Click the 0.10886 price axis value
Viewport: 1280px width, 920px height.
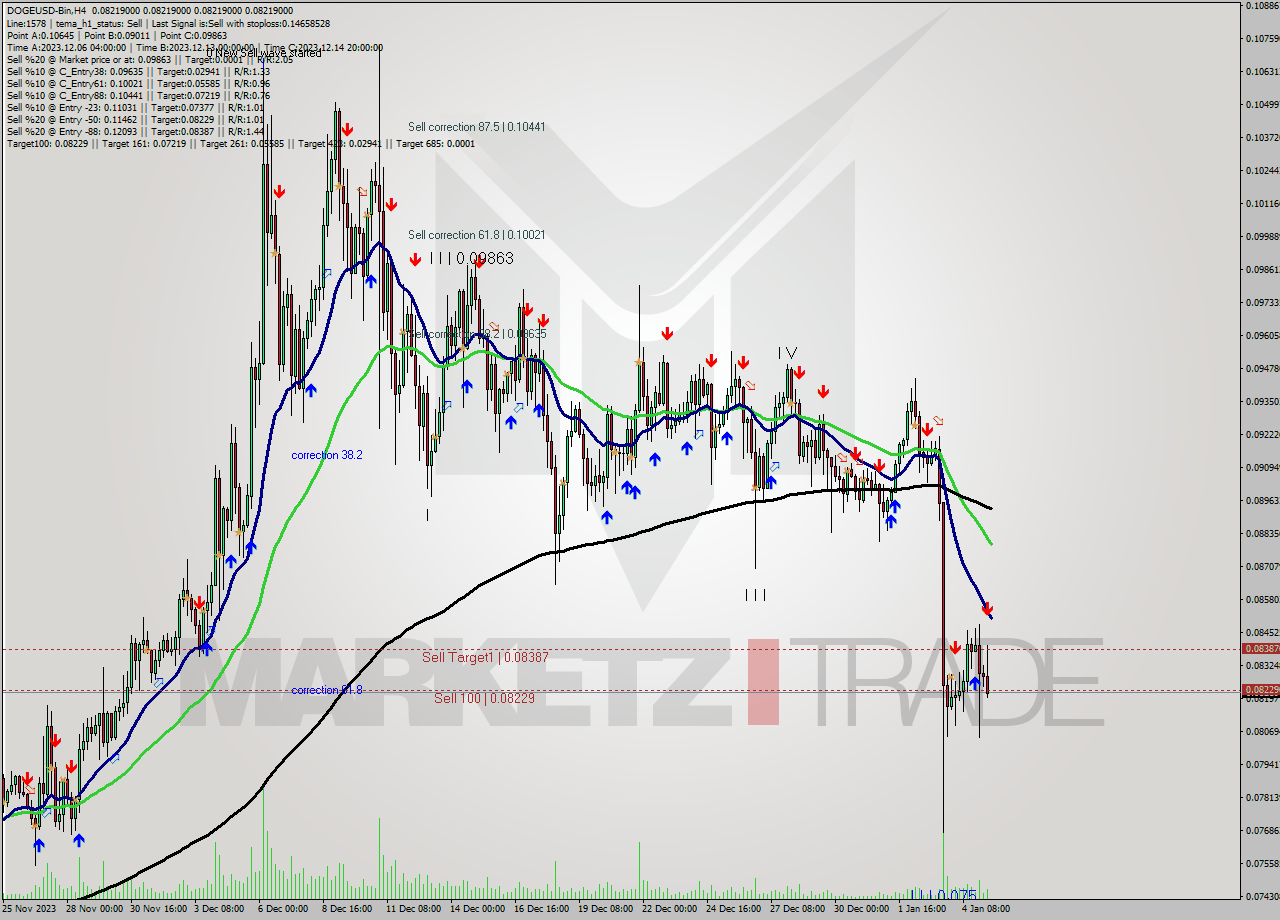(x=1262, y=6)
